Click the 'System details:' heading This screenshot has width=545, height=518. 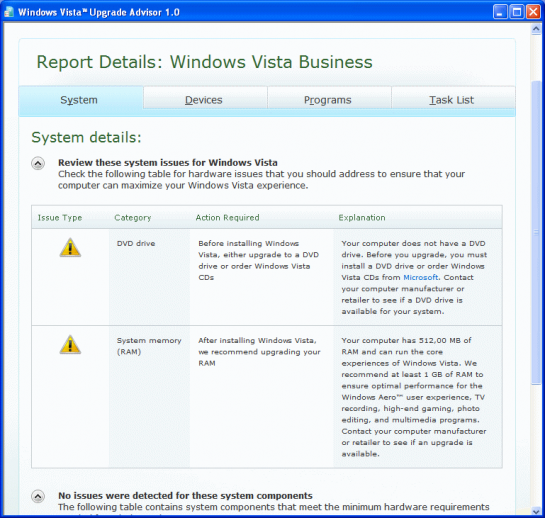[x=87, y=137]
